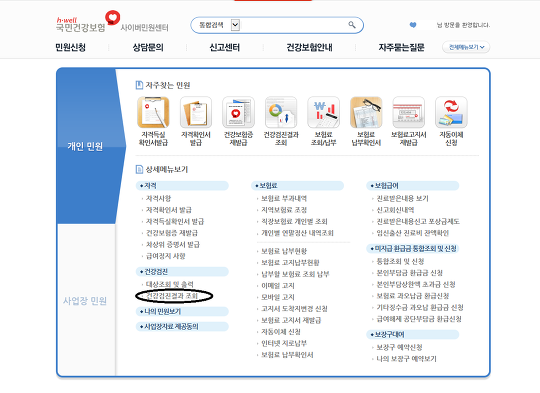Viewport: 540px width, 393px height.
Task: Open the 급여해제 공단부담금 환급신청 link
Action: point(419,319)
